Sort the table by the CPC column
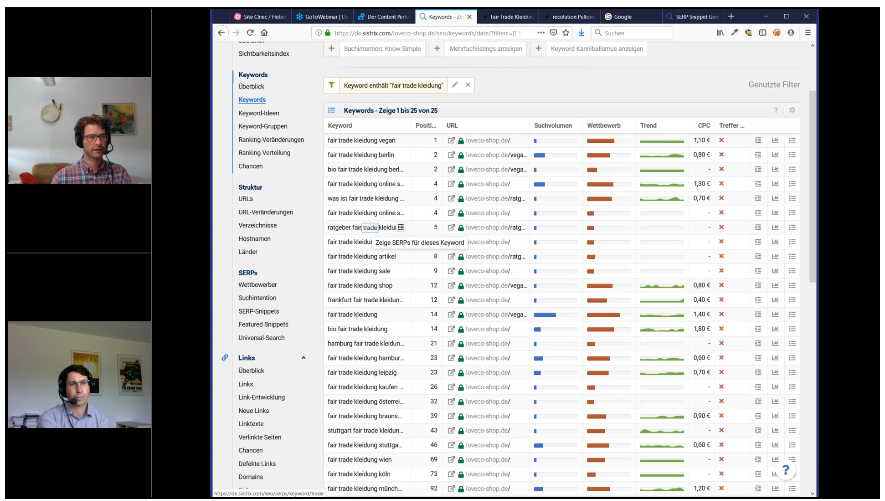The image size is (885, 501). [x=704, y=126]
